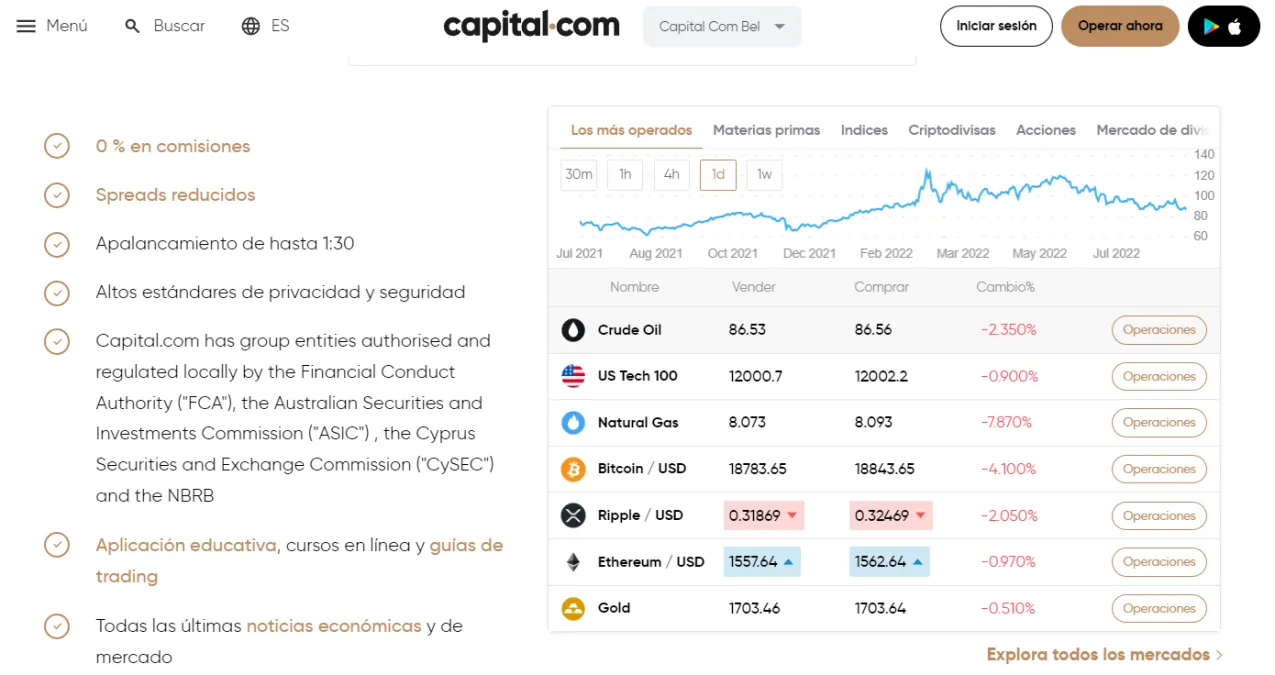Select the 1d chart interval
This screenshot has width=1275, height=675.
pos(718,175)
